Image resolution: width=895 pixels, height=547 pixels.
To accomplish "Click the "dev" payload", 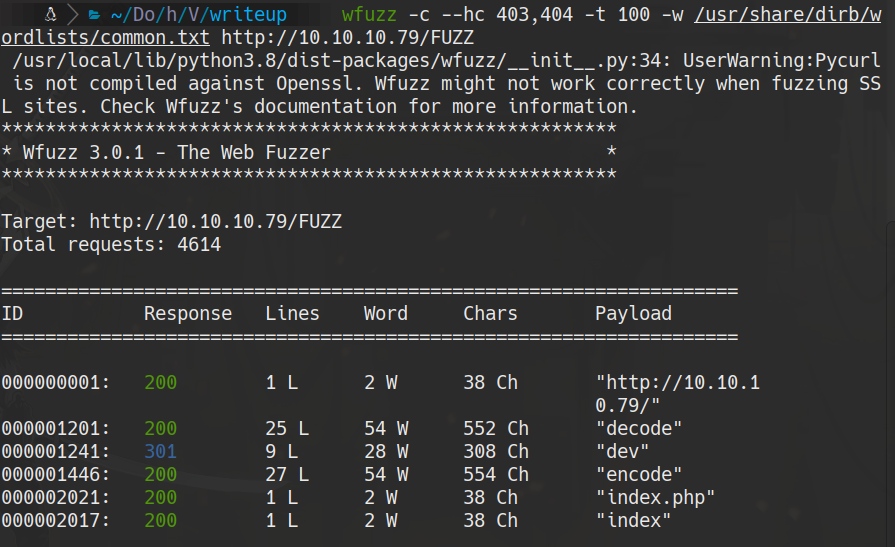I will (622, 452).
